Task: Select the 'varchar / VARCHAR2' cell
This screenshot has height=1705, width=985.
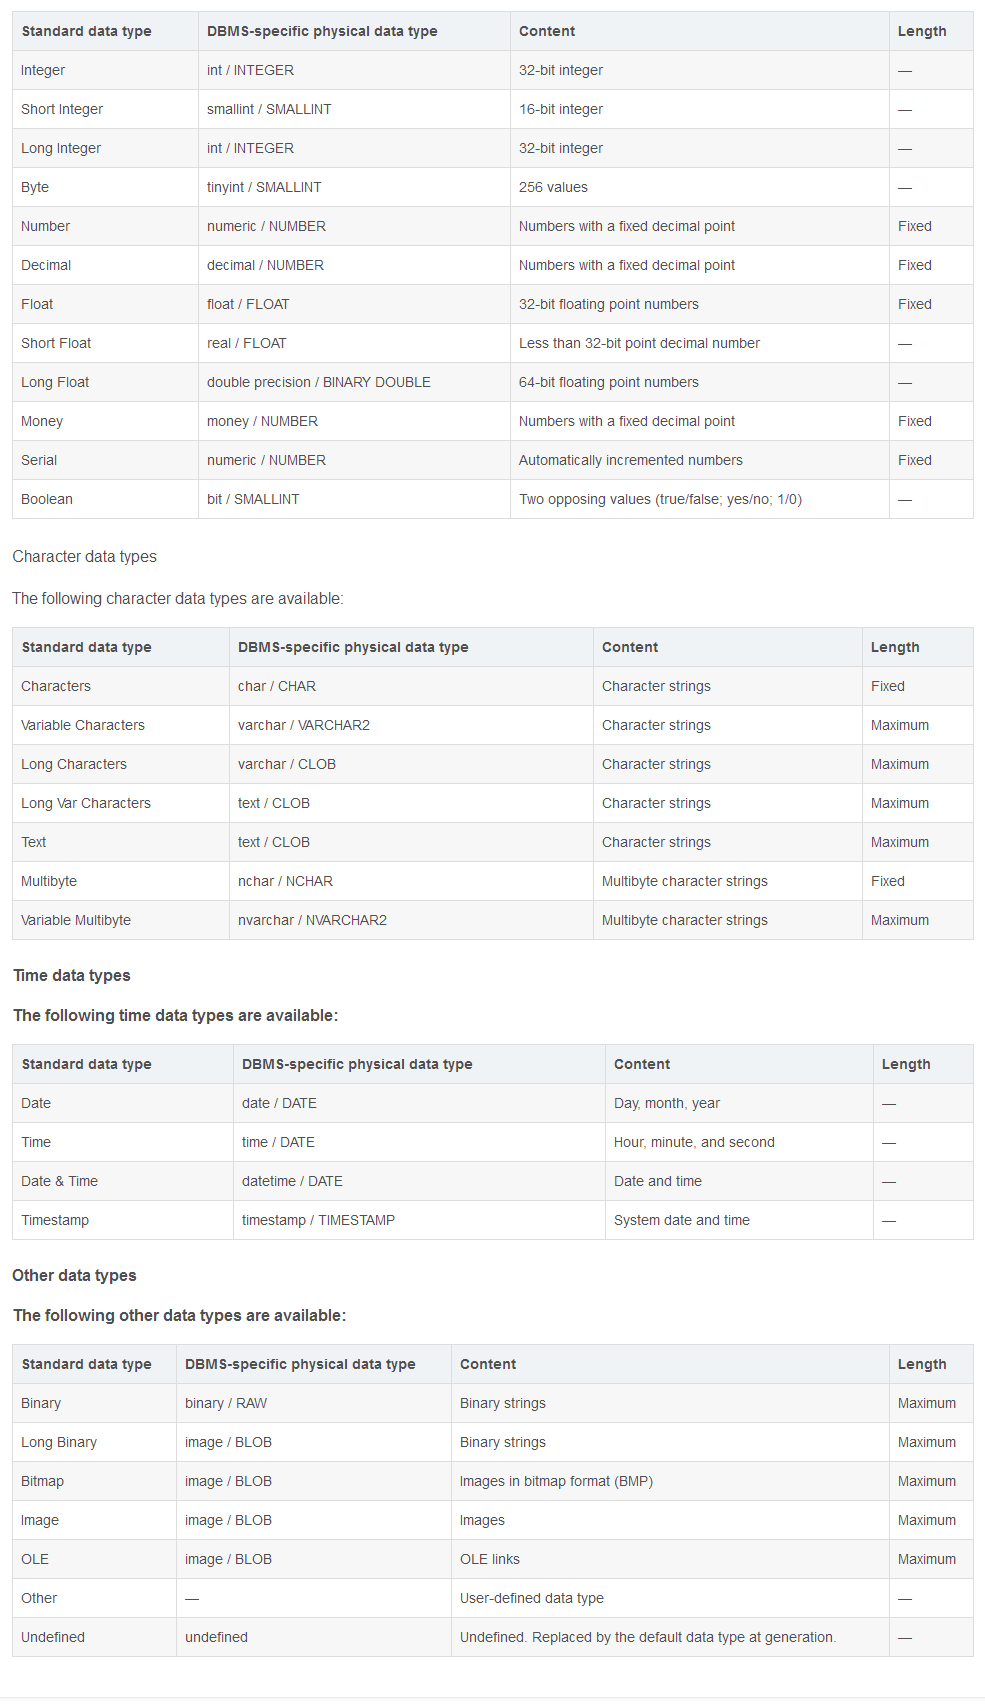Action: [x=304, y=725]
